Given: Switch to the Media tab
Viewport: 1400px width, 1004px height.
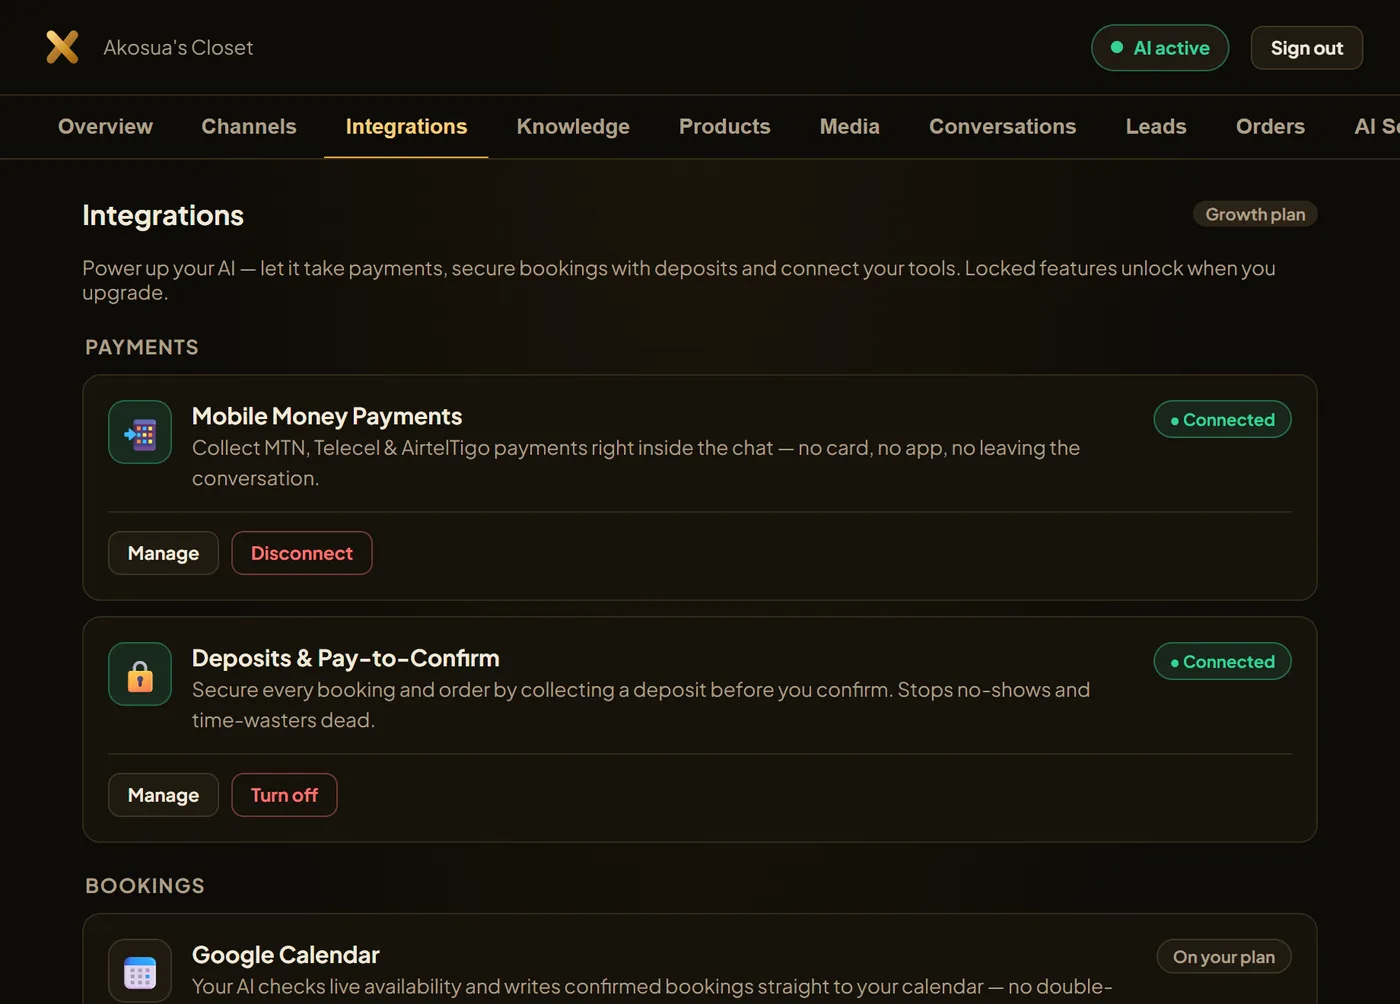Looking at the screenshot, I should pos(850,127).
